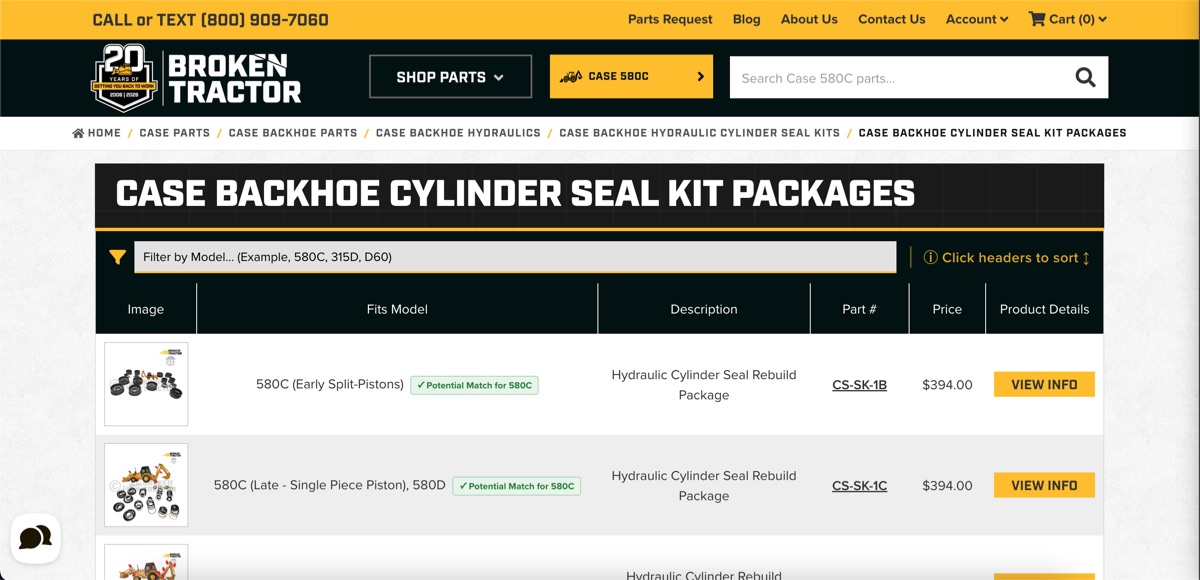Go to Case Backhoe Hydraulics breadcrumb
Image resolution: width=1200 pixels, height=580 pixels.
(458, 133)
